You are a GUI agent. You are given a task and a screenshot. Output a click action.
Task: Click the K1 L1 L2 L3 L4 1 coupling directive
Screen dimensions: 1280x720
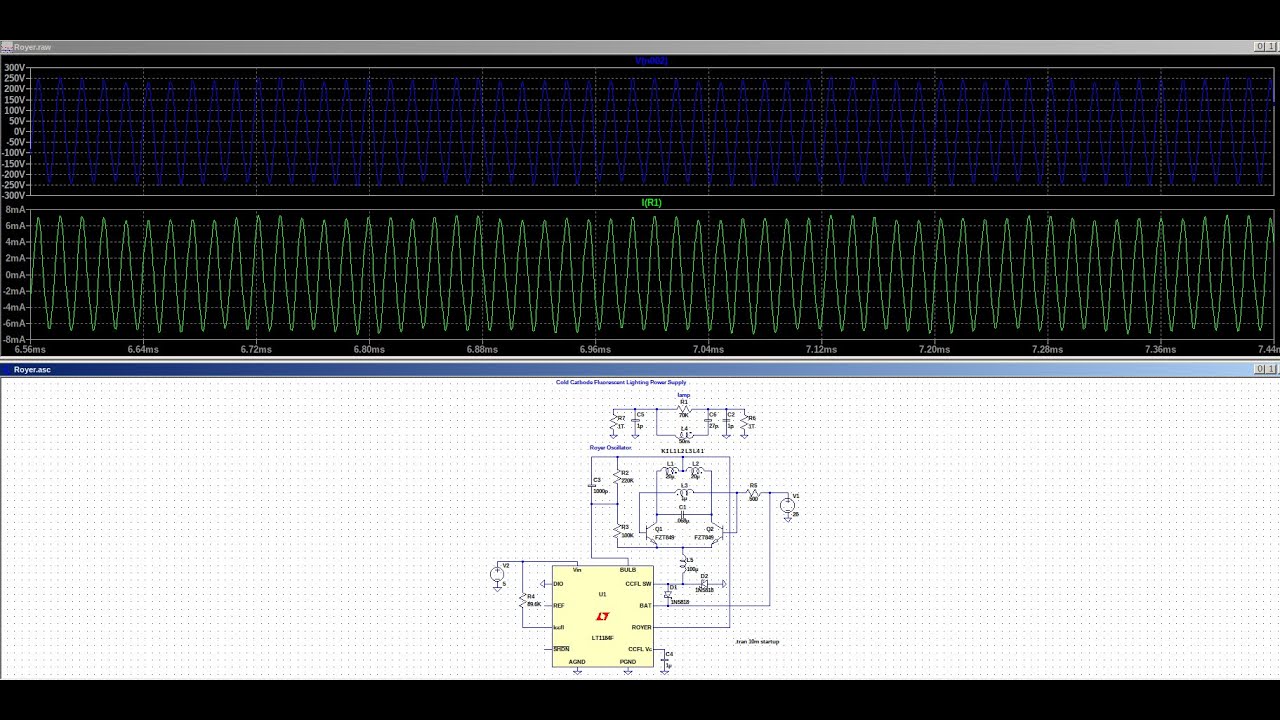(682, 451)
